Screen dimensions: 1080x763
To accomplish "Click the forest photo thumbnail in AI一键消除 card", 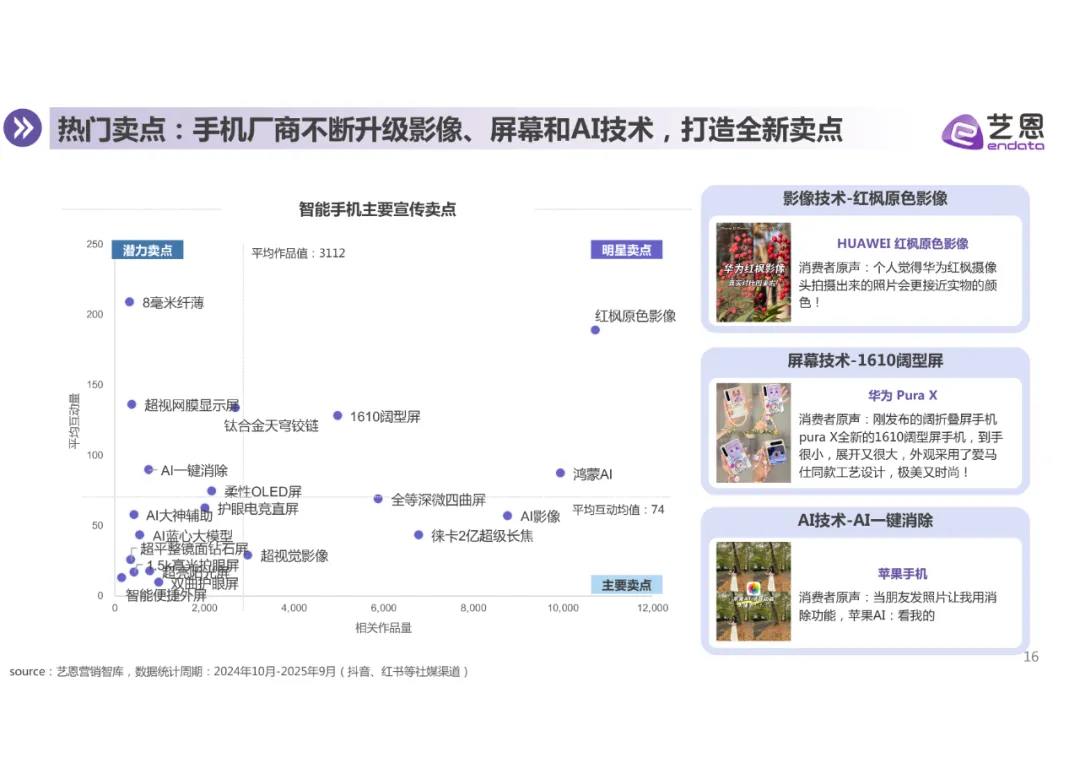I will coord(754,592).
